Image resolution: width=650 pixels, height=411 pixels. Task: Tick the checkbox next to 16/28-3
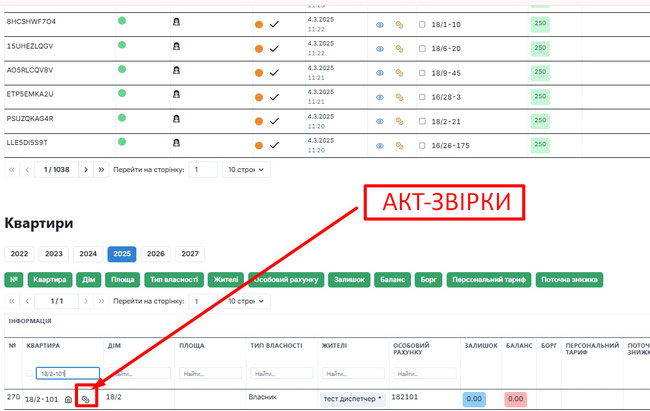click(x=422, y=97)
